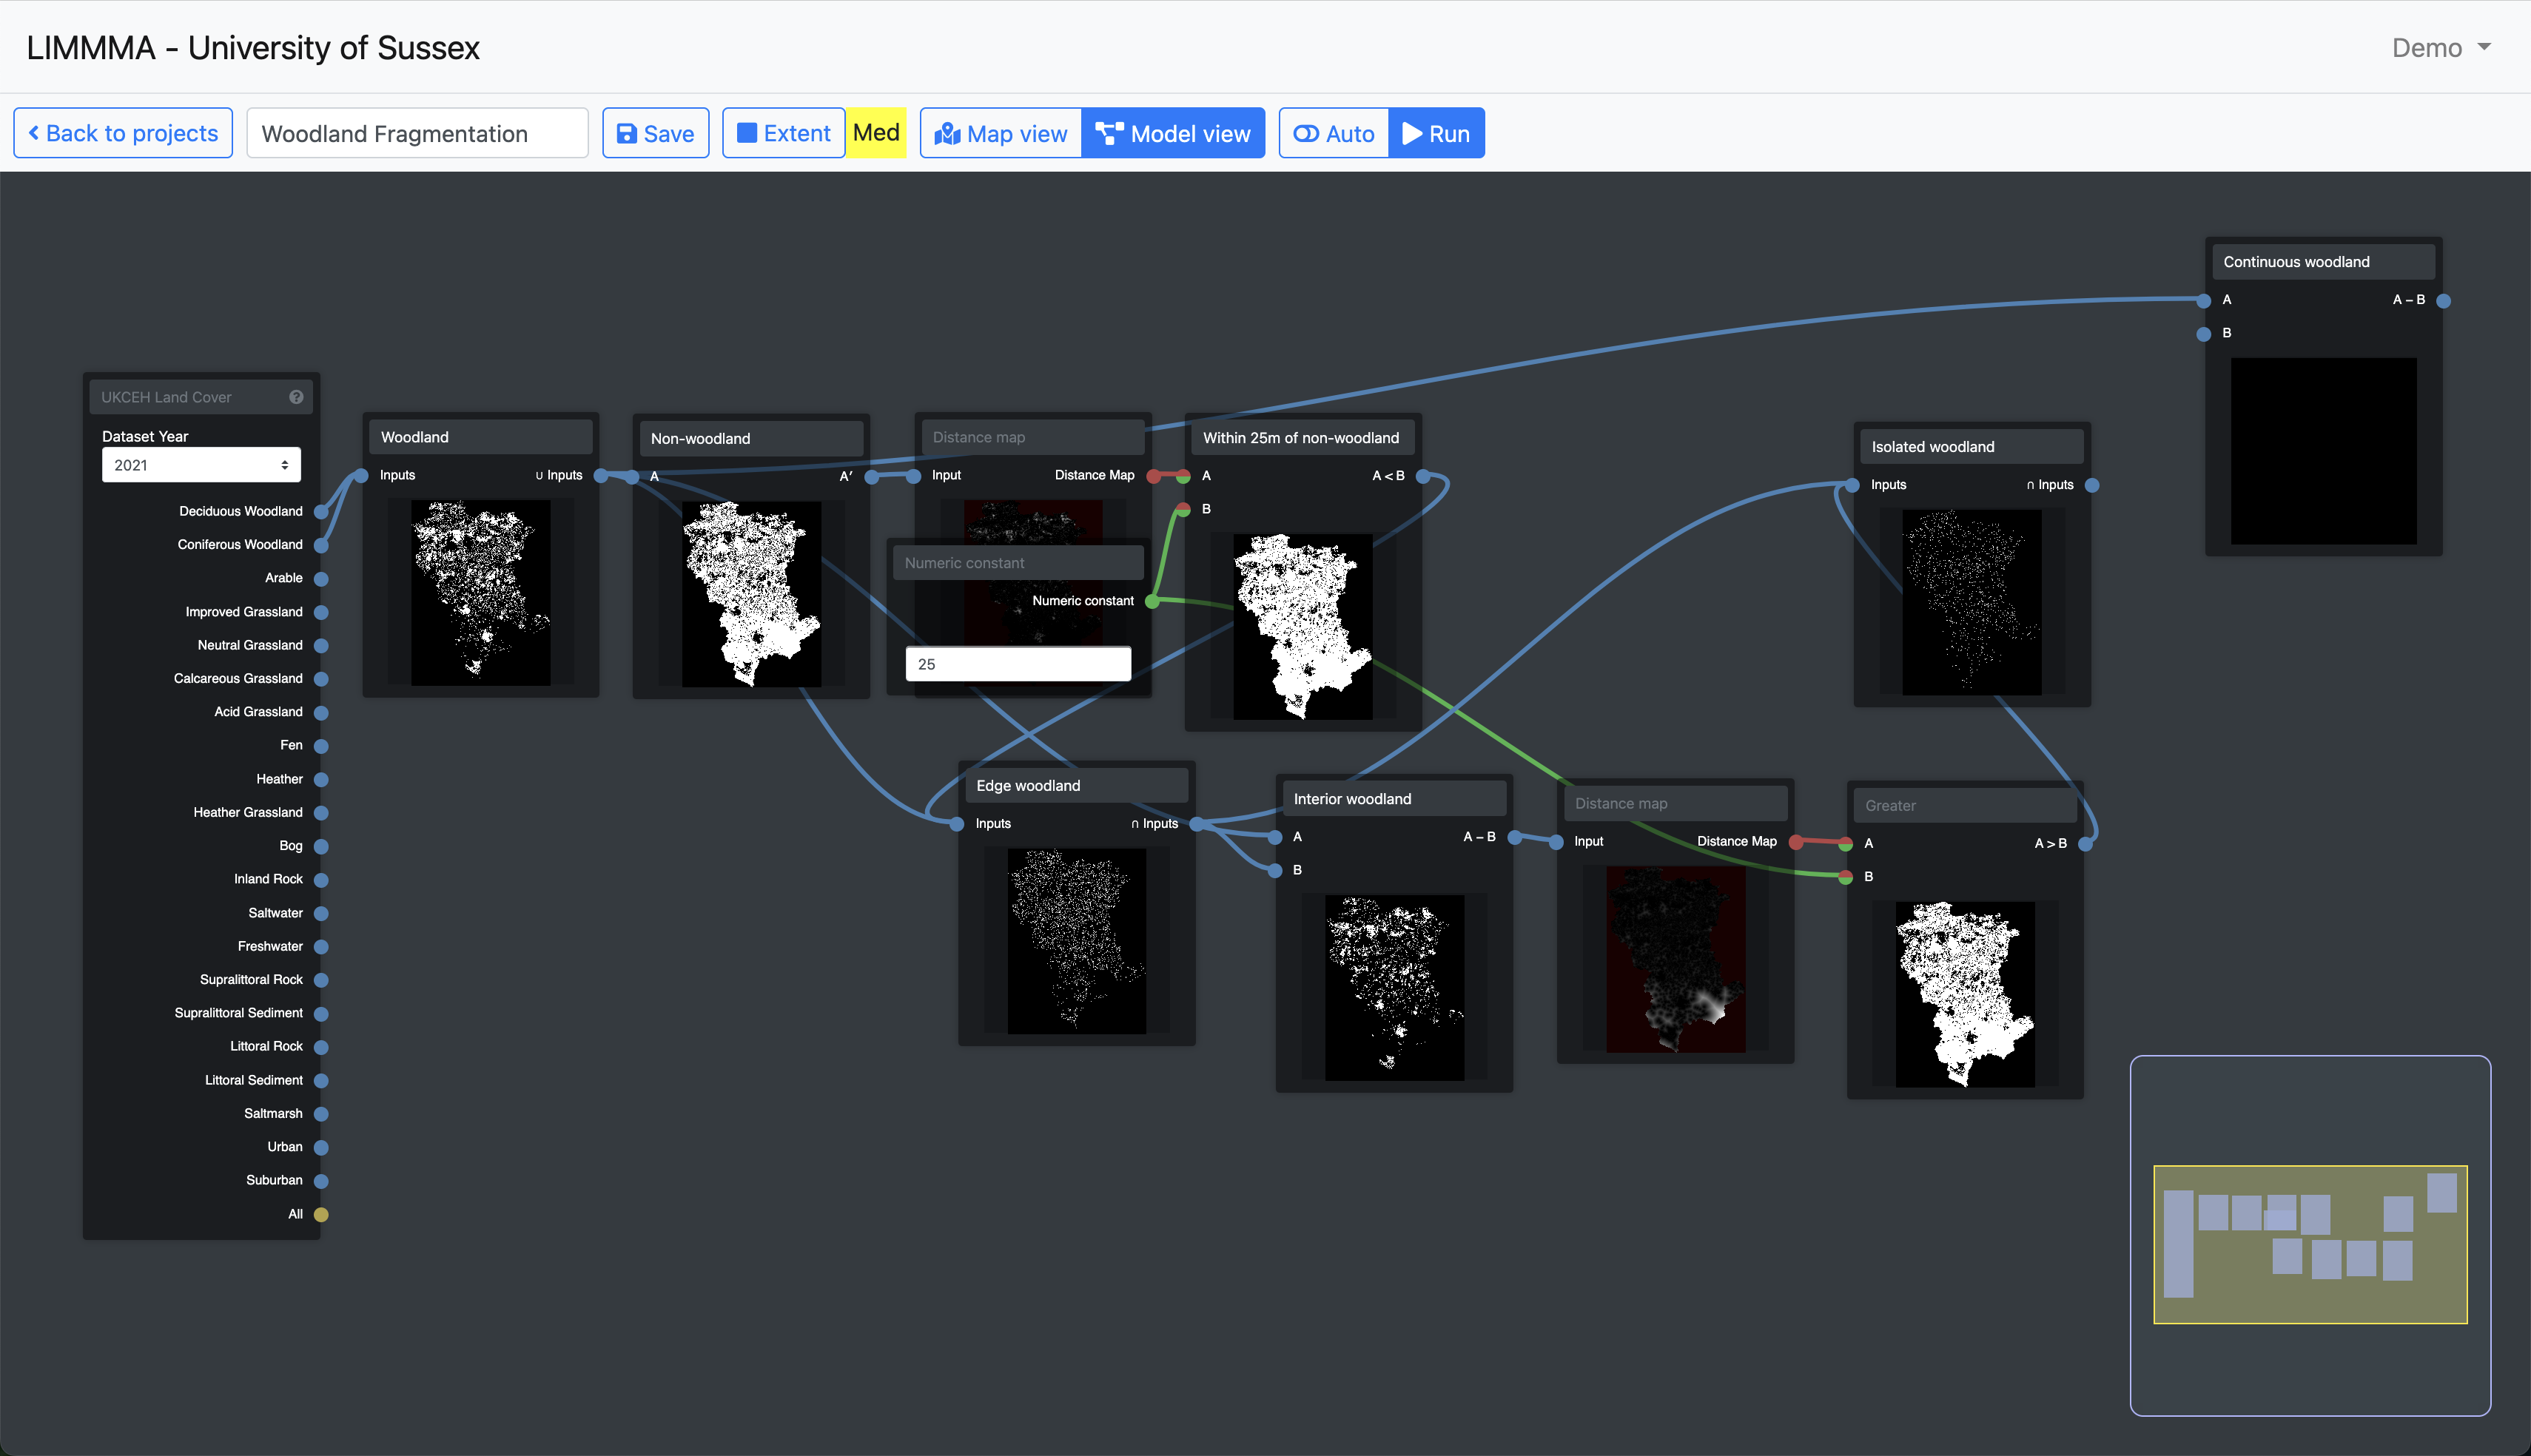Click the Continuous woodland B input socket
Viewport: 2531px width, 1456px height.
[2203, 334]
